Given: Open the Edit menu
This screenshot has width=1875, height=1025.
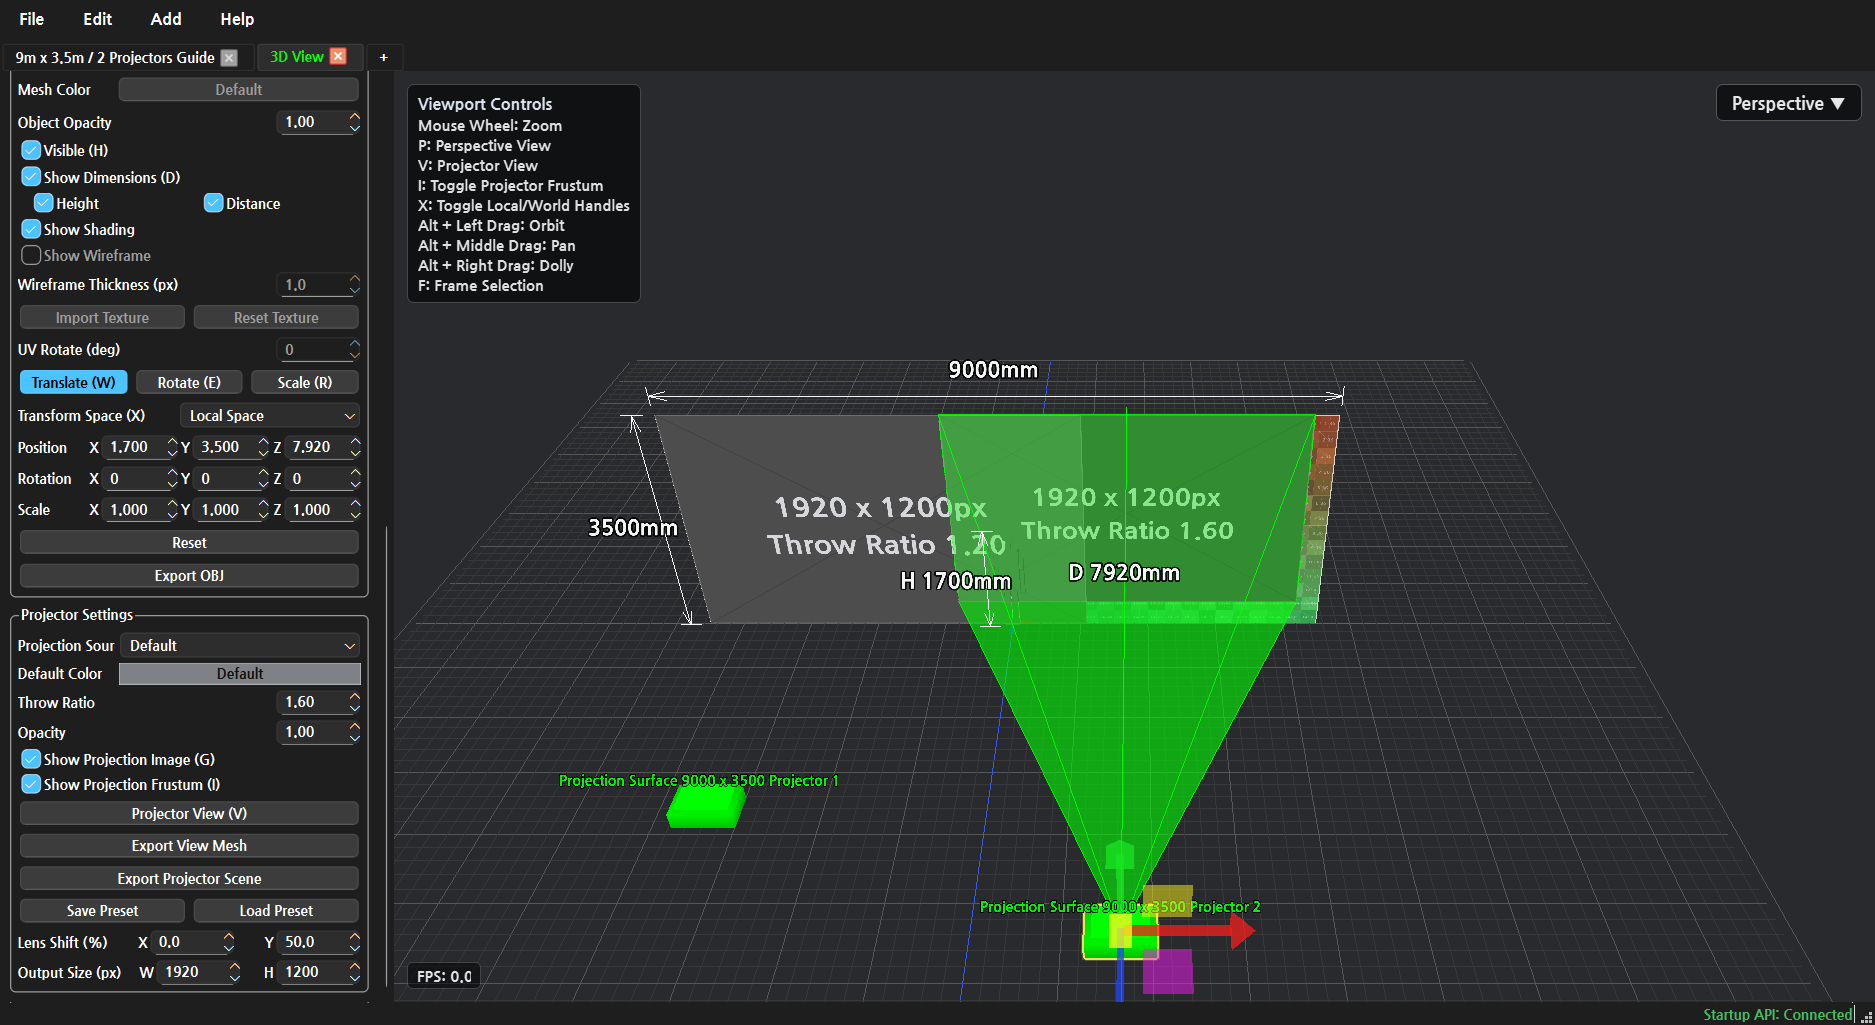Looking at the screenshot, I should tap(97, 19).
